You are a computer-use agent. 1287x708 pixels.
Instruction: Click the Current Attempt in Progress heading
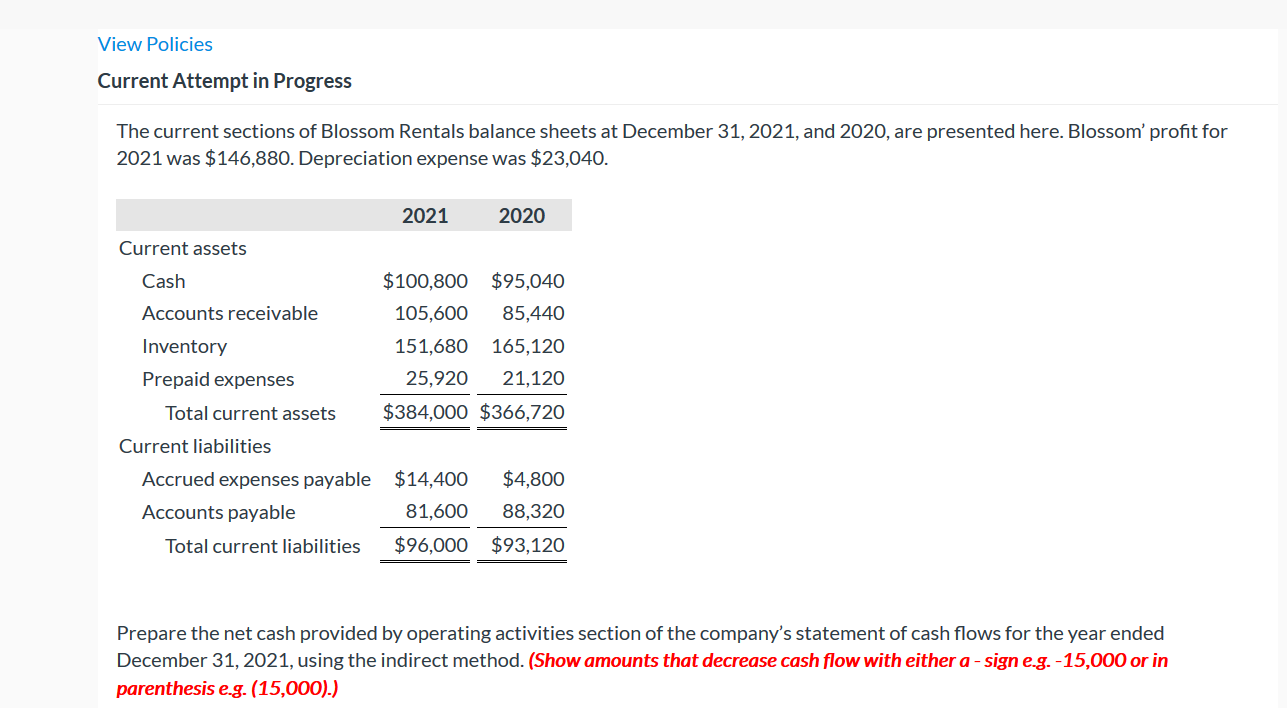224,81
